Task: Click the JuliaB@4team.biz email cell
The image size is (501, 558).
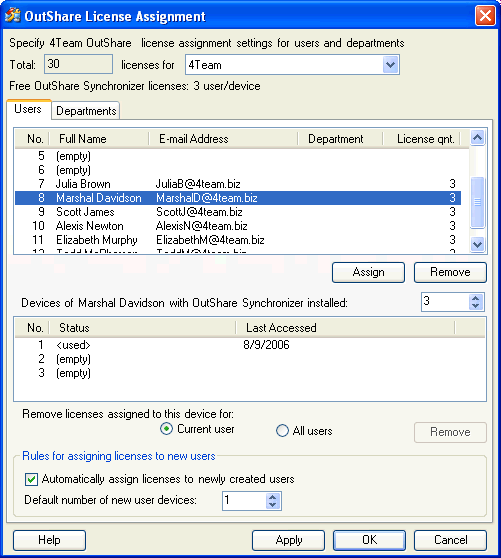Action: click(198, 184)
